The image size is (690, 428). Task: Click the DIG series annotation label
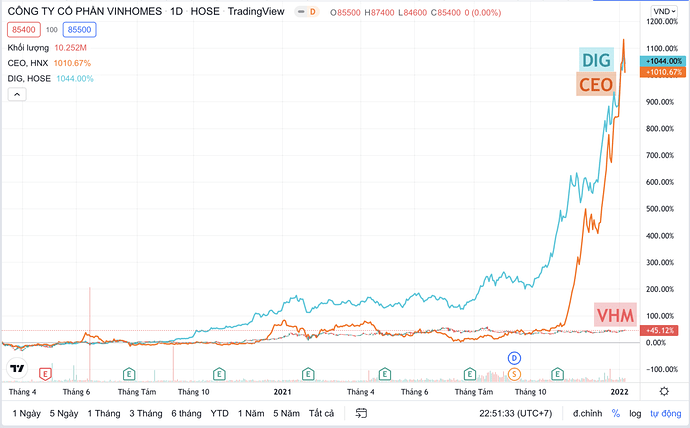click(x=596, y=60)
